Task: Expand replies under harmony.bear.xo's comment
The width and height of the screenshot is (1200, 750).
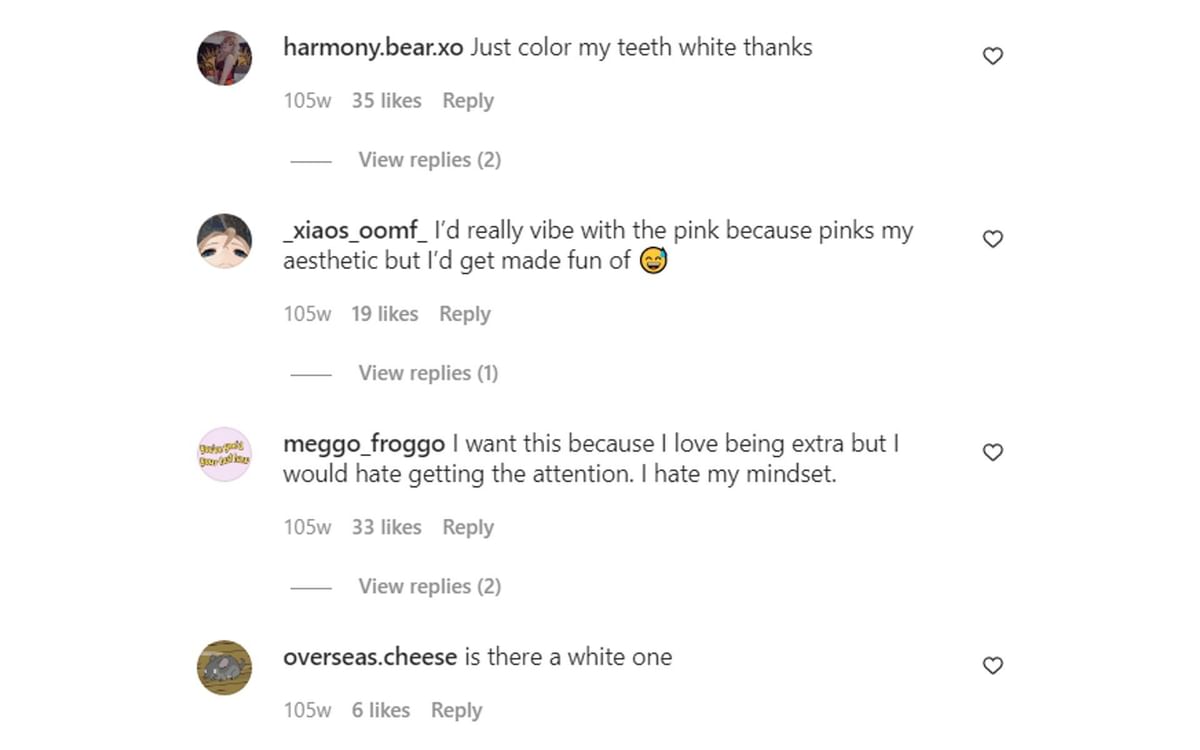Action: tap(429, 159)
